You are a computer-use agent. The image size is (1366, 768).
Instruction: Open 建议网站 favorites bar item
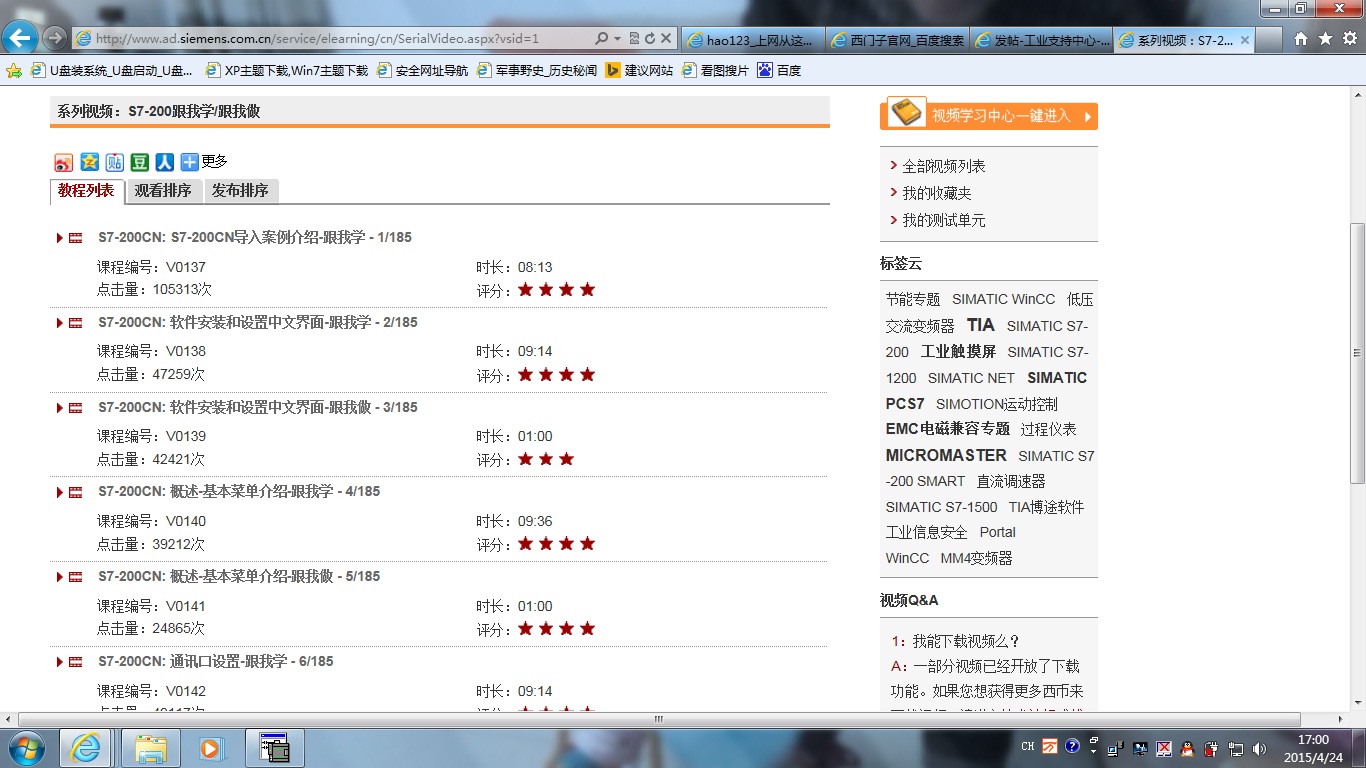pos(640,71)
